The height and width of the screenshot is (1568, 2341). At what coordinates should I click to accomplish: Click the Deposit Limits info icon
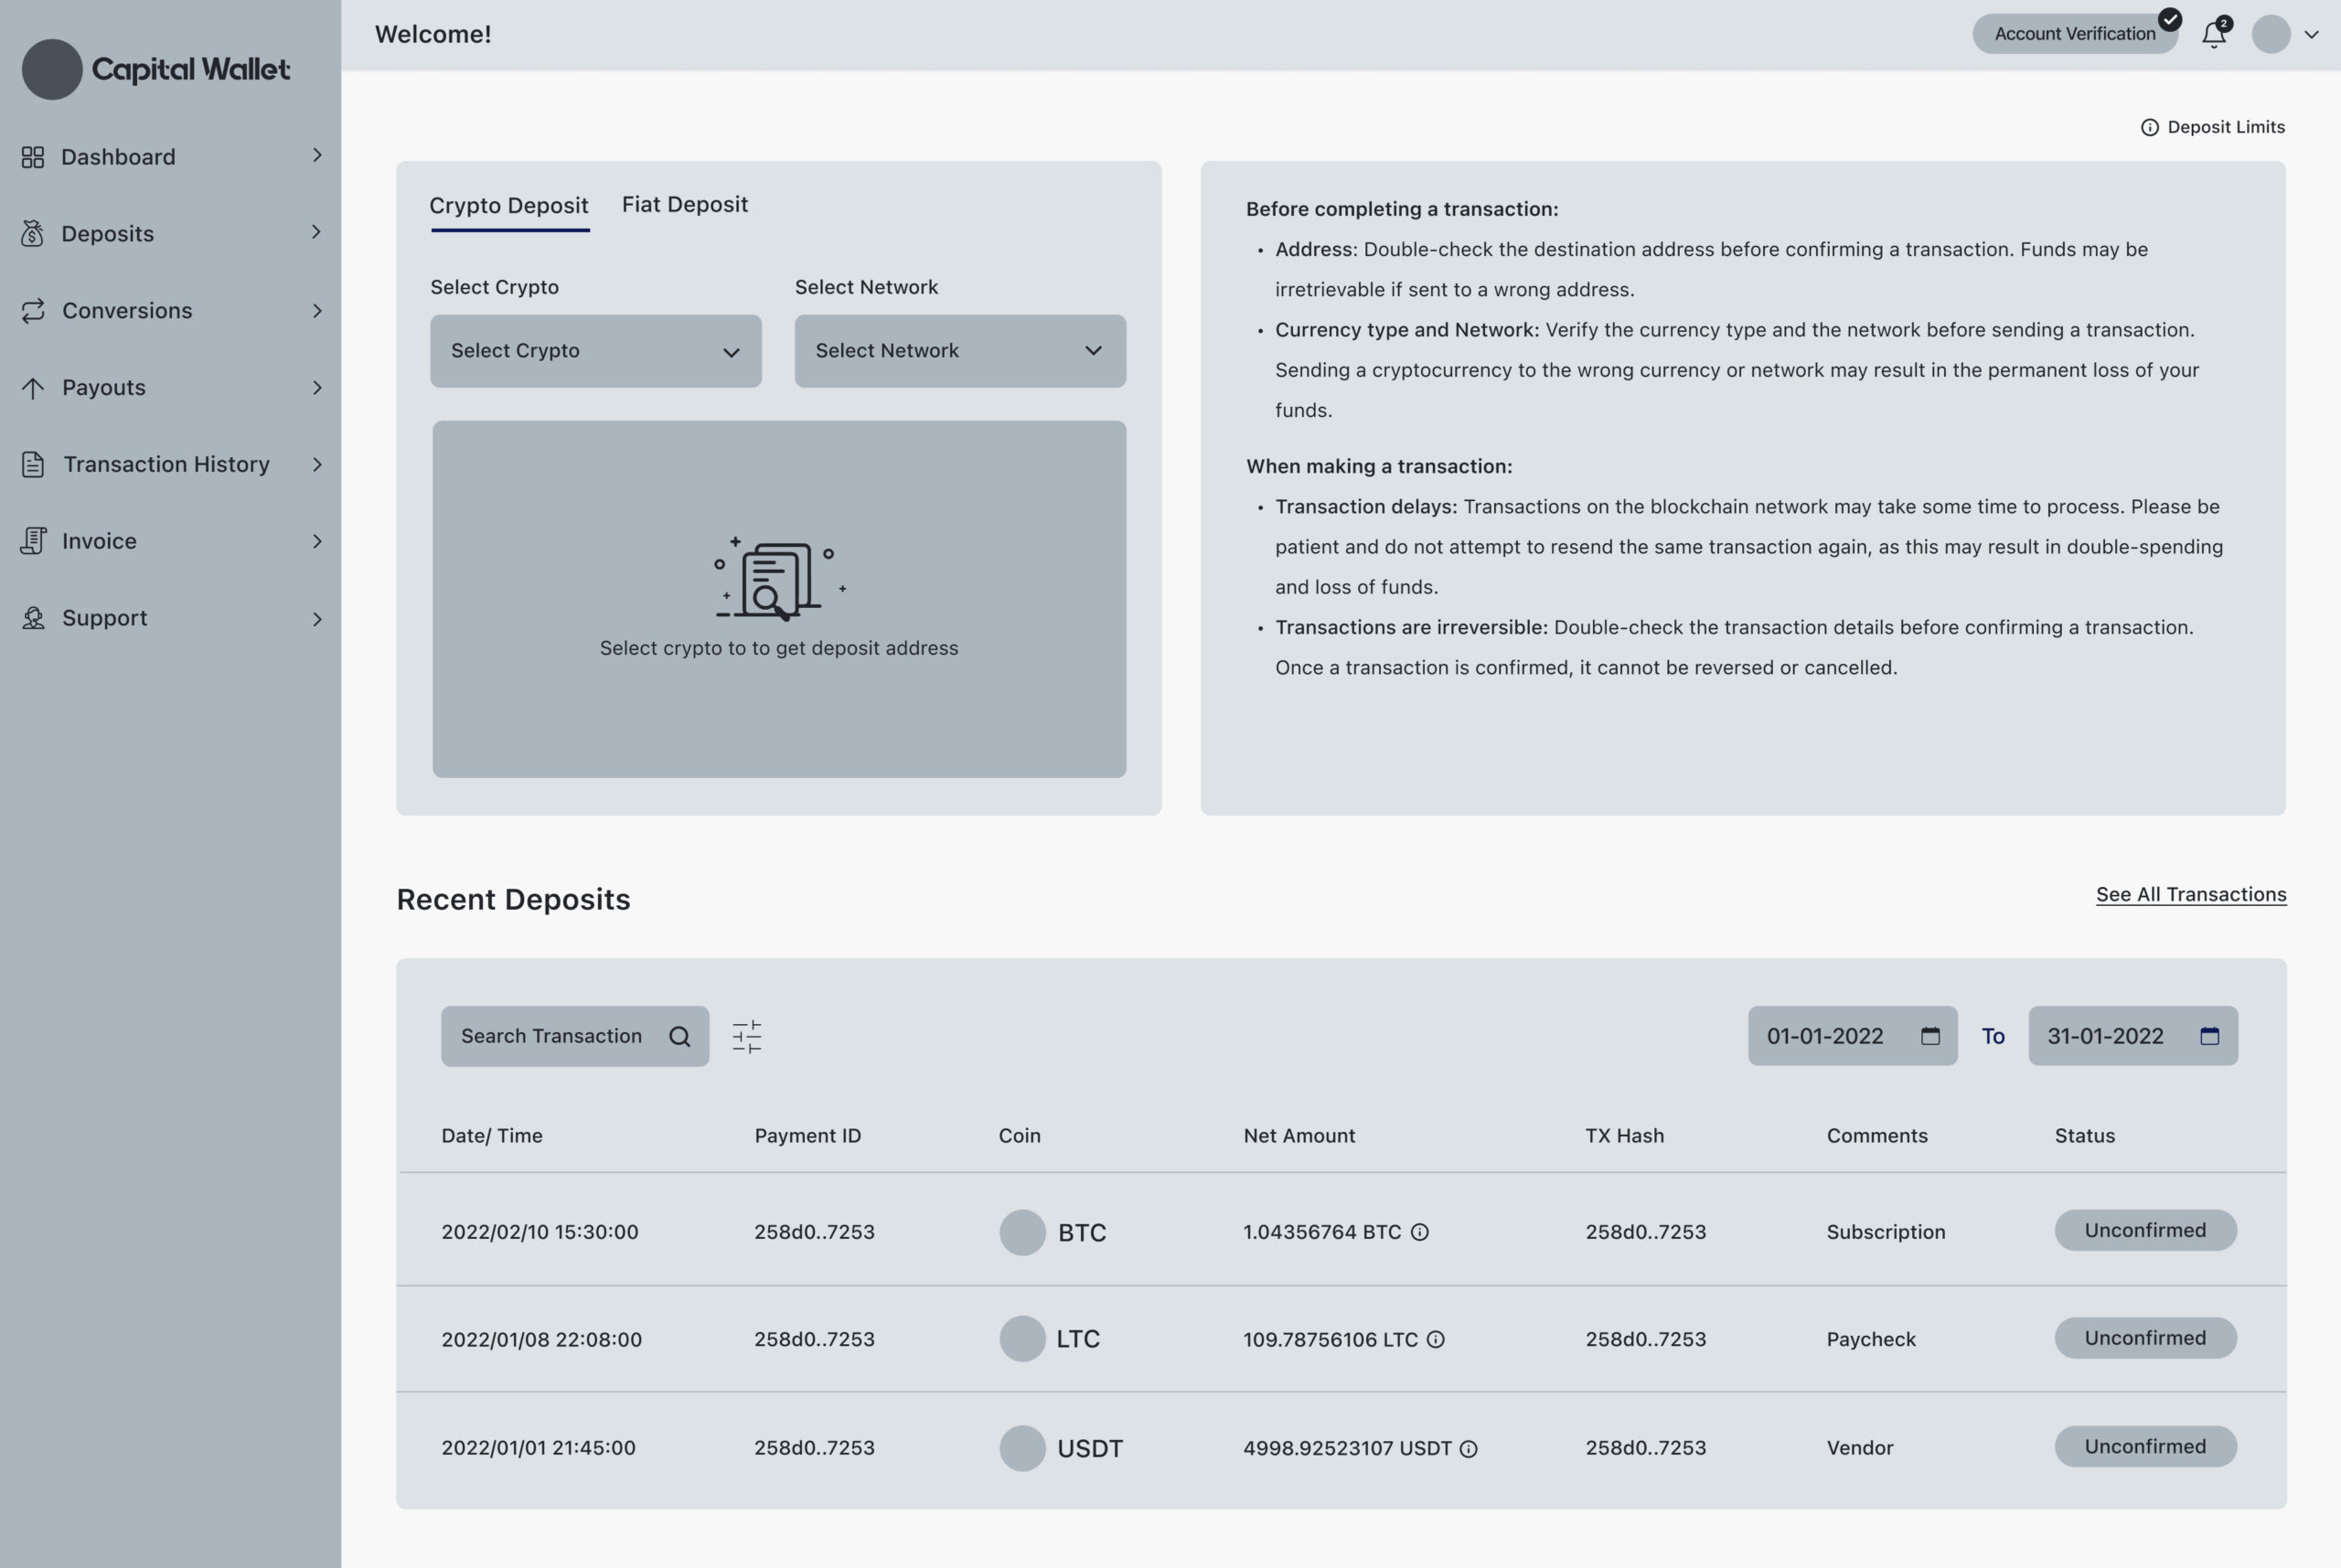(x=2150, y=127)
